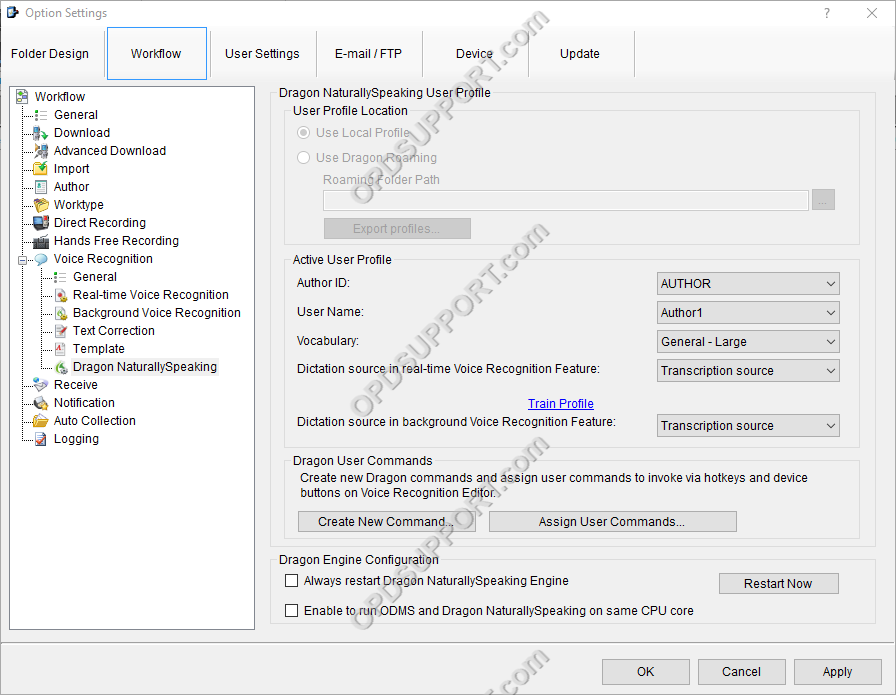Image resolution: width=896 pixels, height=695 pixels.
Task: Select Hands Free Recording tree item
Action: click(116, 241)
